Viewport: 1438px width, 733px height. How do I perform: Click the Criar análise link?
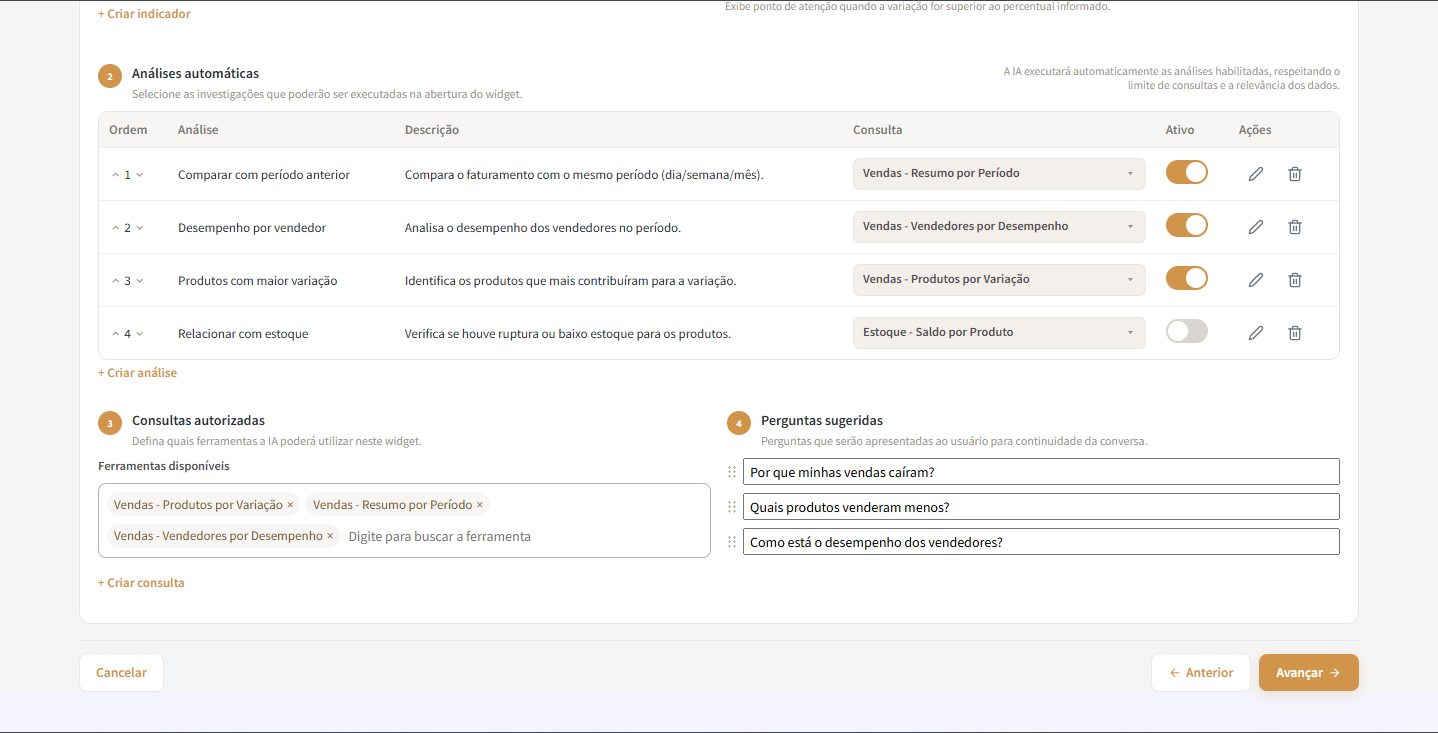coord(137,373)
